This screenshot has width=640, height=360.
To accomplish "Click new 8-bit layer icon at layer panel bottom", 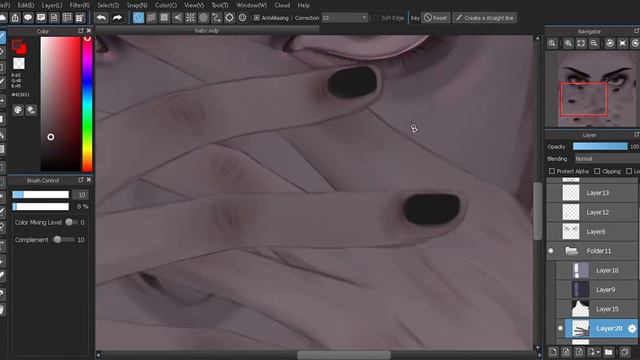I will pyautogui.click(x=566, y=352).
